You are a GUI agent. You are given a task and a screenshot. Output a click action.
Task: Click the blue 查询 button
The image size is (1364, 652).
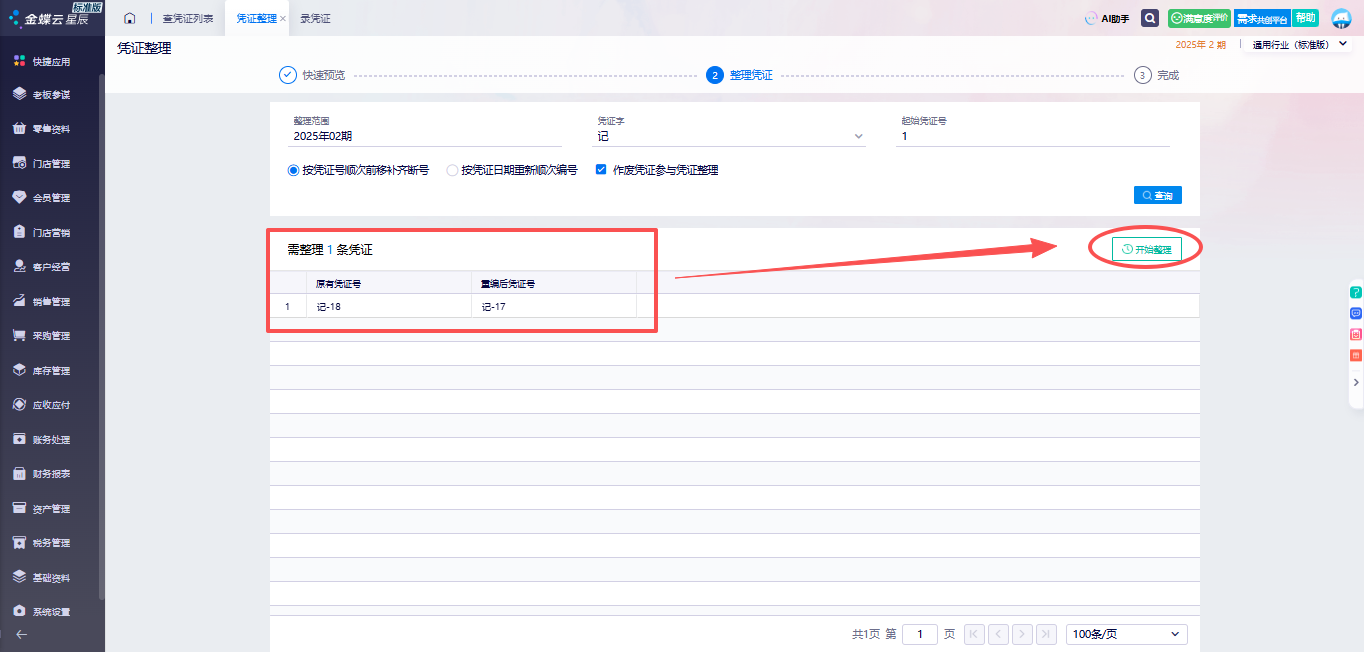[x=1157, y=195]
